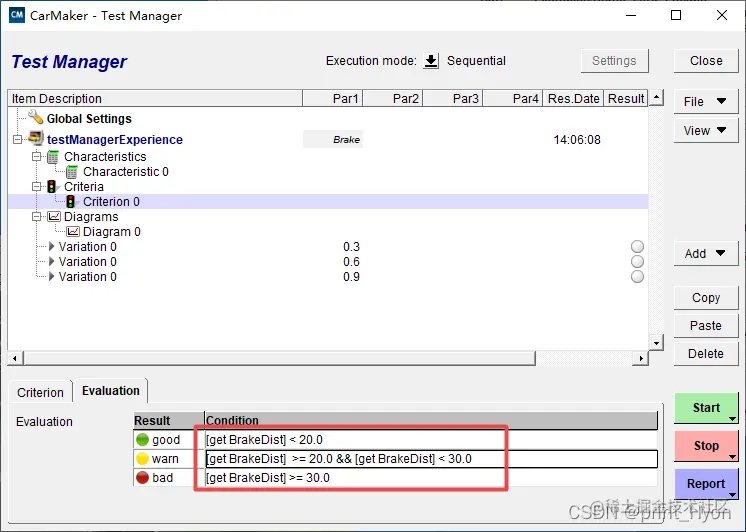Screen dimensions: 746x532
Task: Click the Par2 column header
Action: pyautogui.click(x=393, y=99)
